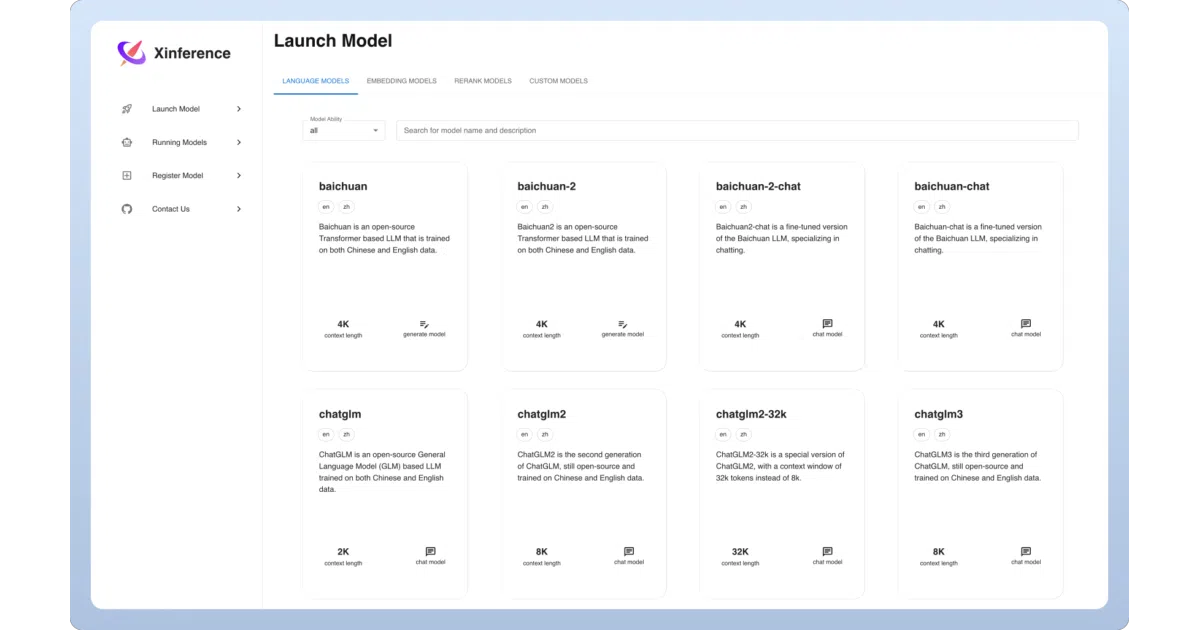Open the chatglm2-32k model card
The width and height of the screenshot is (1200, 630).
[781, 493]
